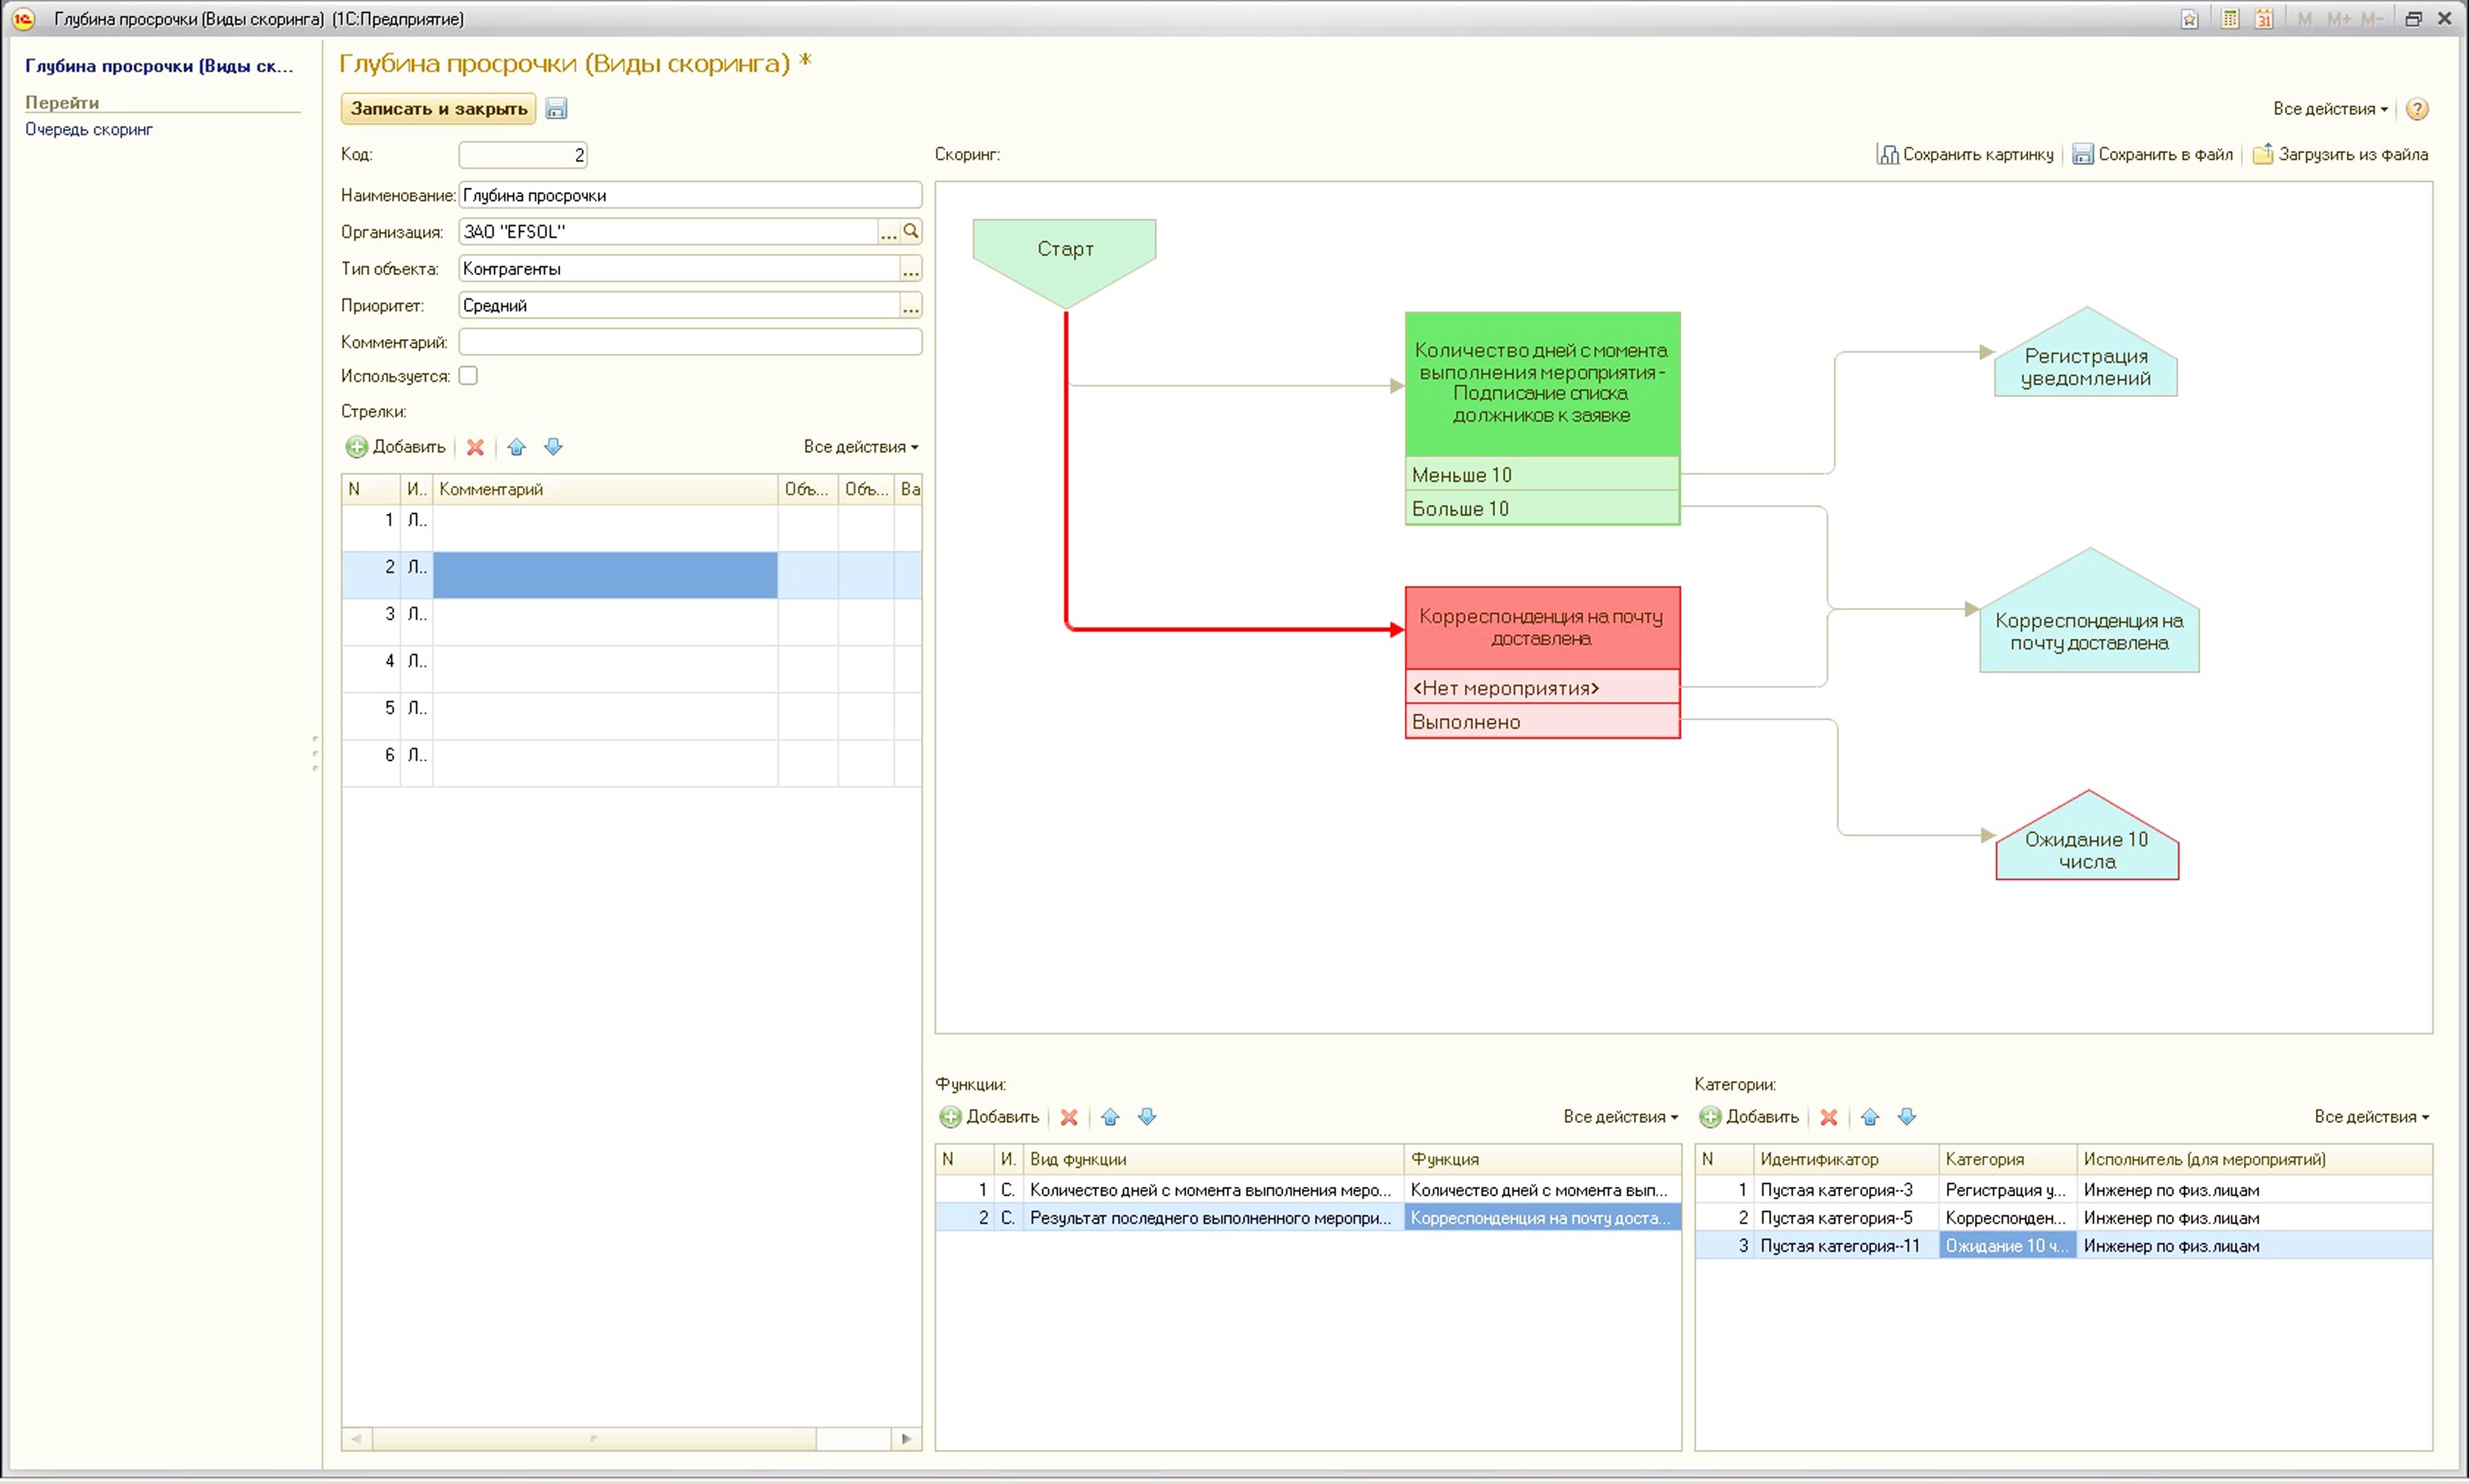Image resolution: width=2469 pixels, height=1484 pixels.
Task: Click Добавить in Категории panel
Action: [x=1749, y=1117]
